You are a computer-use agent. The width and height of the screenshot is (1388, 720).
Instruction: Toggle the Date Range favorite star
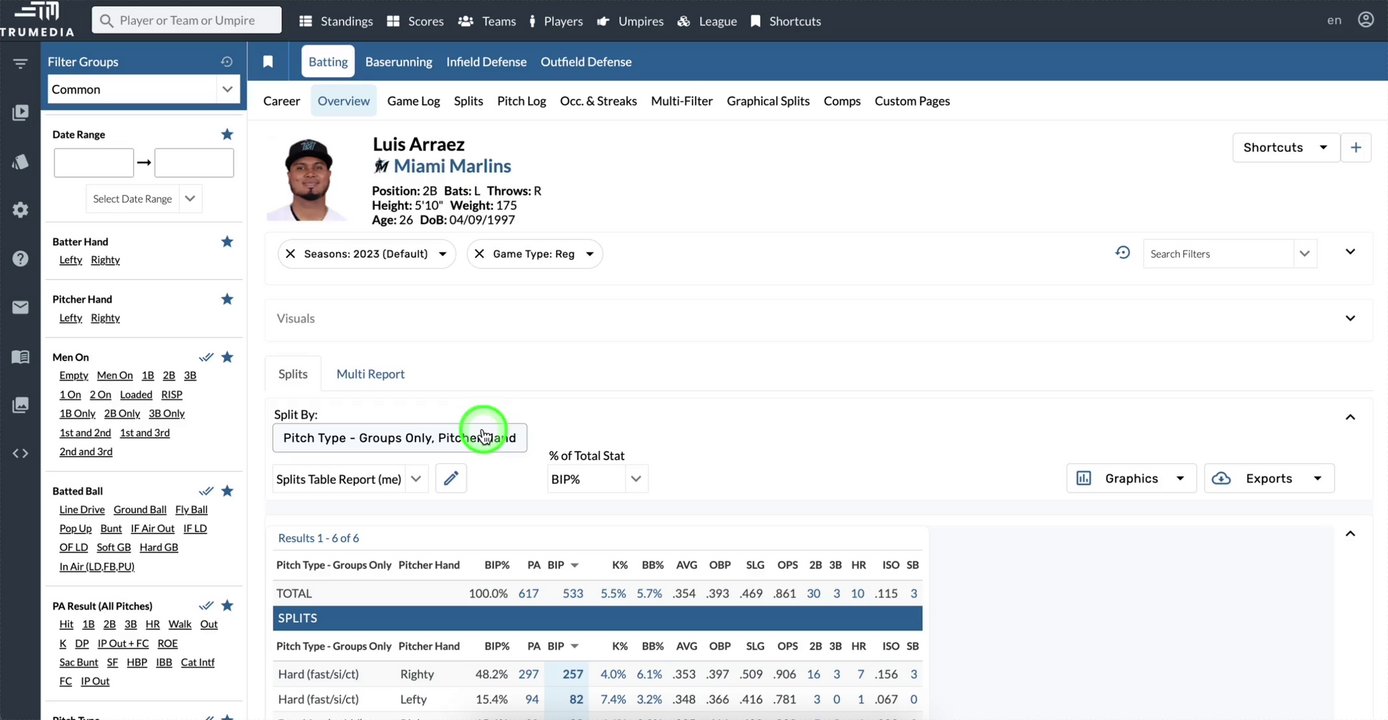click(227, 134)
